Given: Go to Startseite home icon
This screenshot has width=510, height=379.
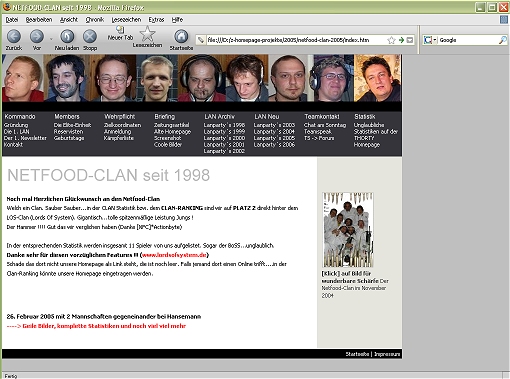Looking at the screenshot, I should (181, 36).
